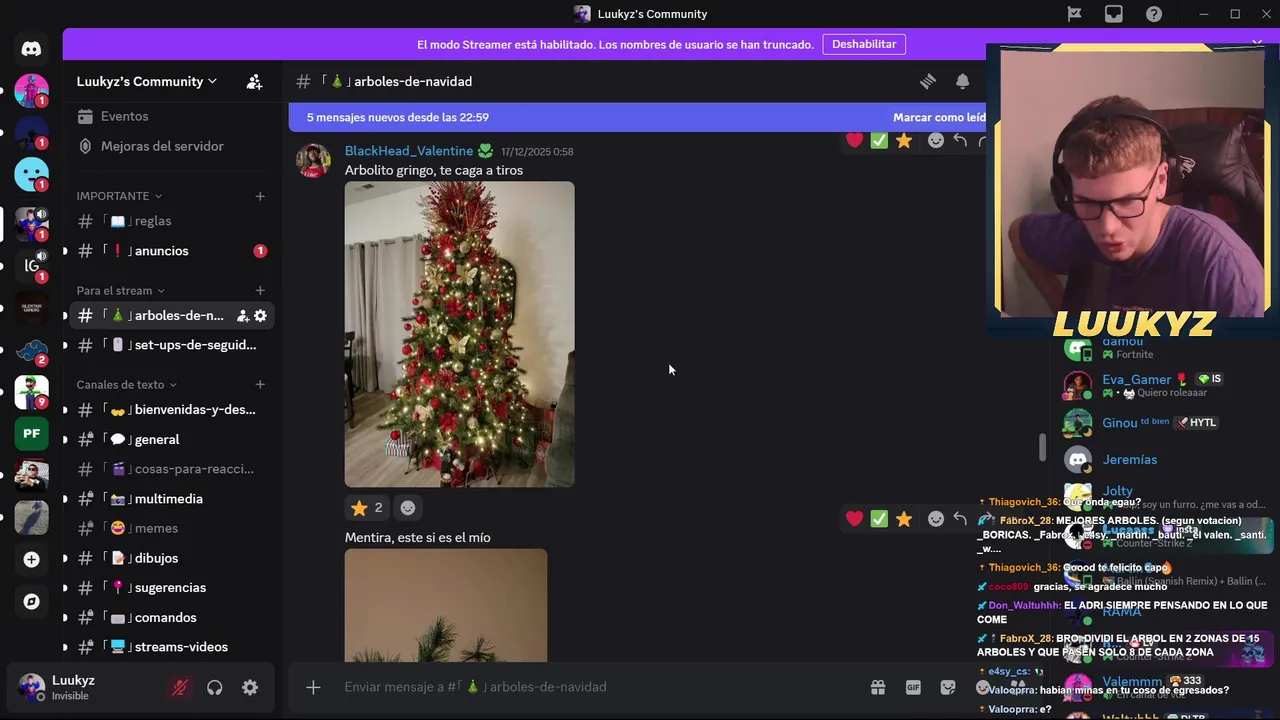
Task: Create invite for arboles-de-navidad channel
Action: tap(242, 316)
